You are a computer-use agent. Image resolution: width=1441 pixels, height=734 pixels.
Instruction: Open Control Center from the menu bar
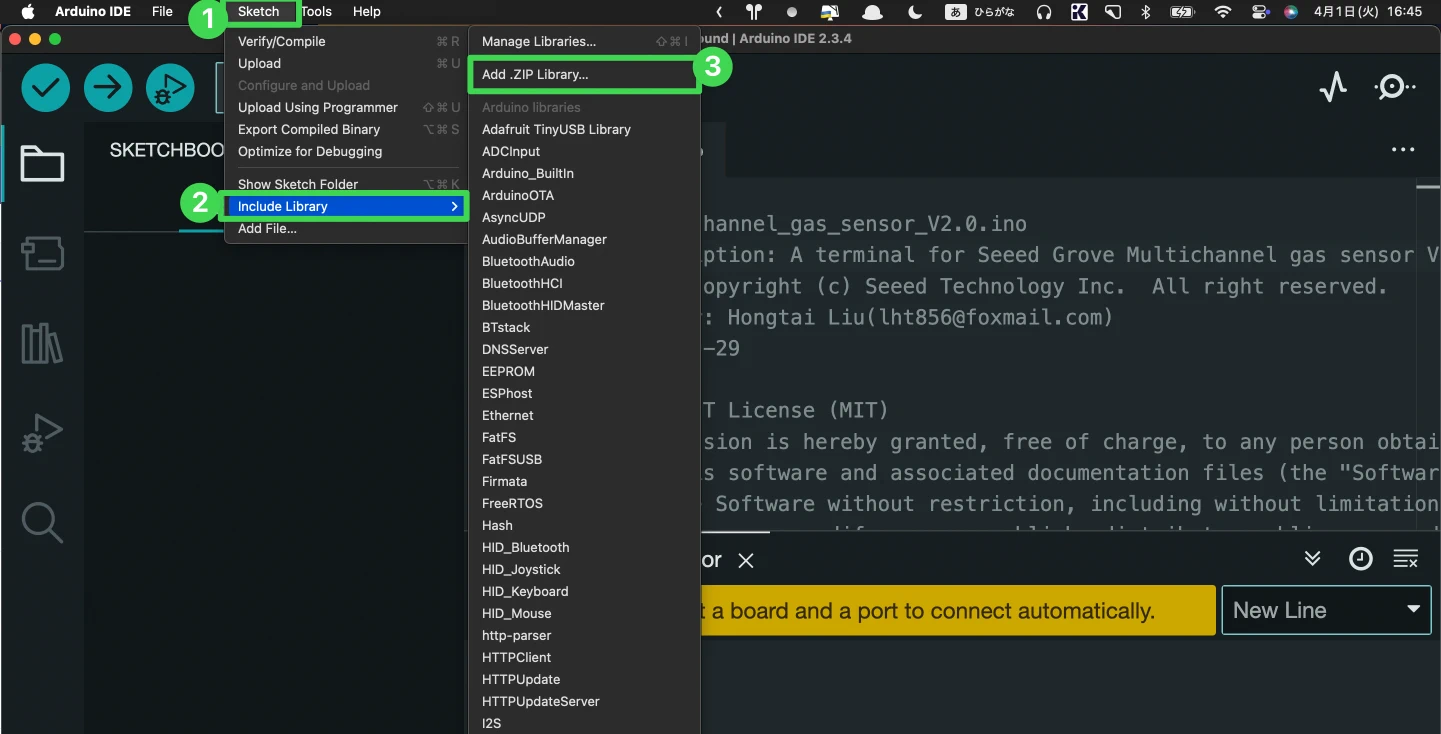pyautogui.click(x=1260, y=12)
